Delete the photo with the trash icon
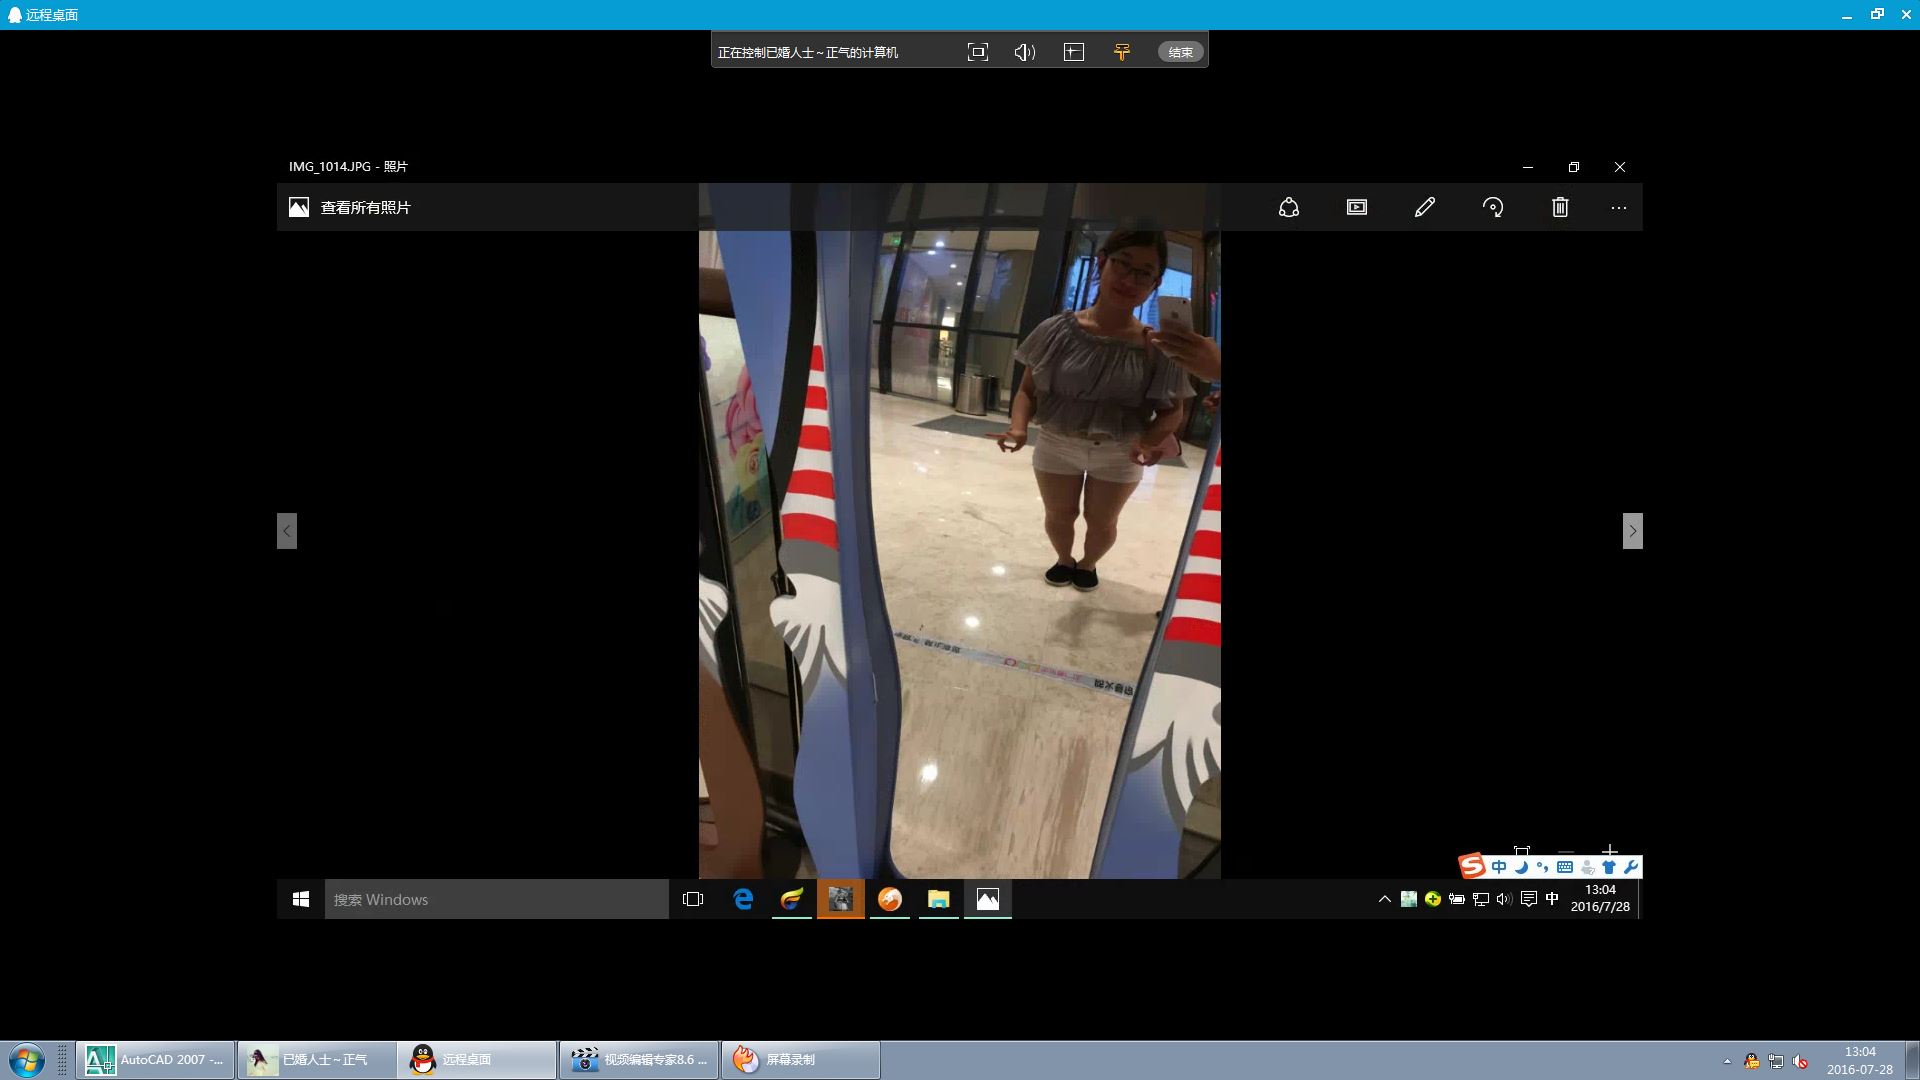Screen dimensions: 1920x1080 [x=1560, y=207]
